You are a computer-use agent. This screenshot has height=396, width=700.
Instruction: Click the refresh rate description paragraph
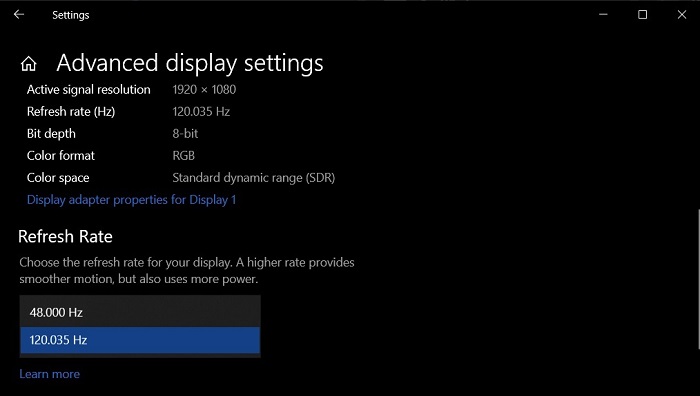tap(187, 271)
